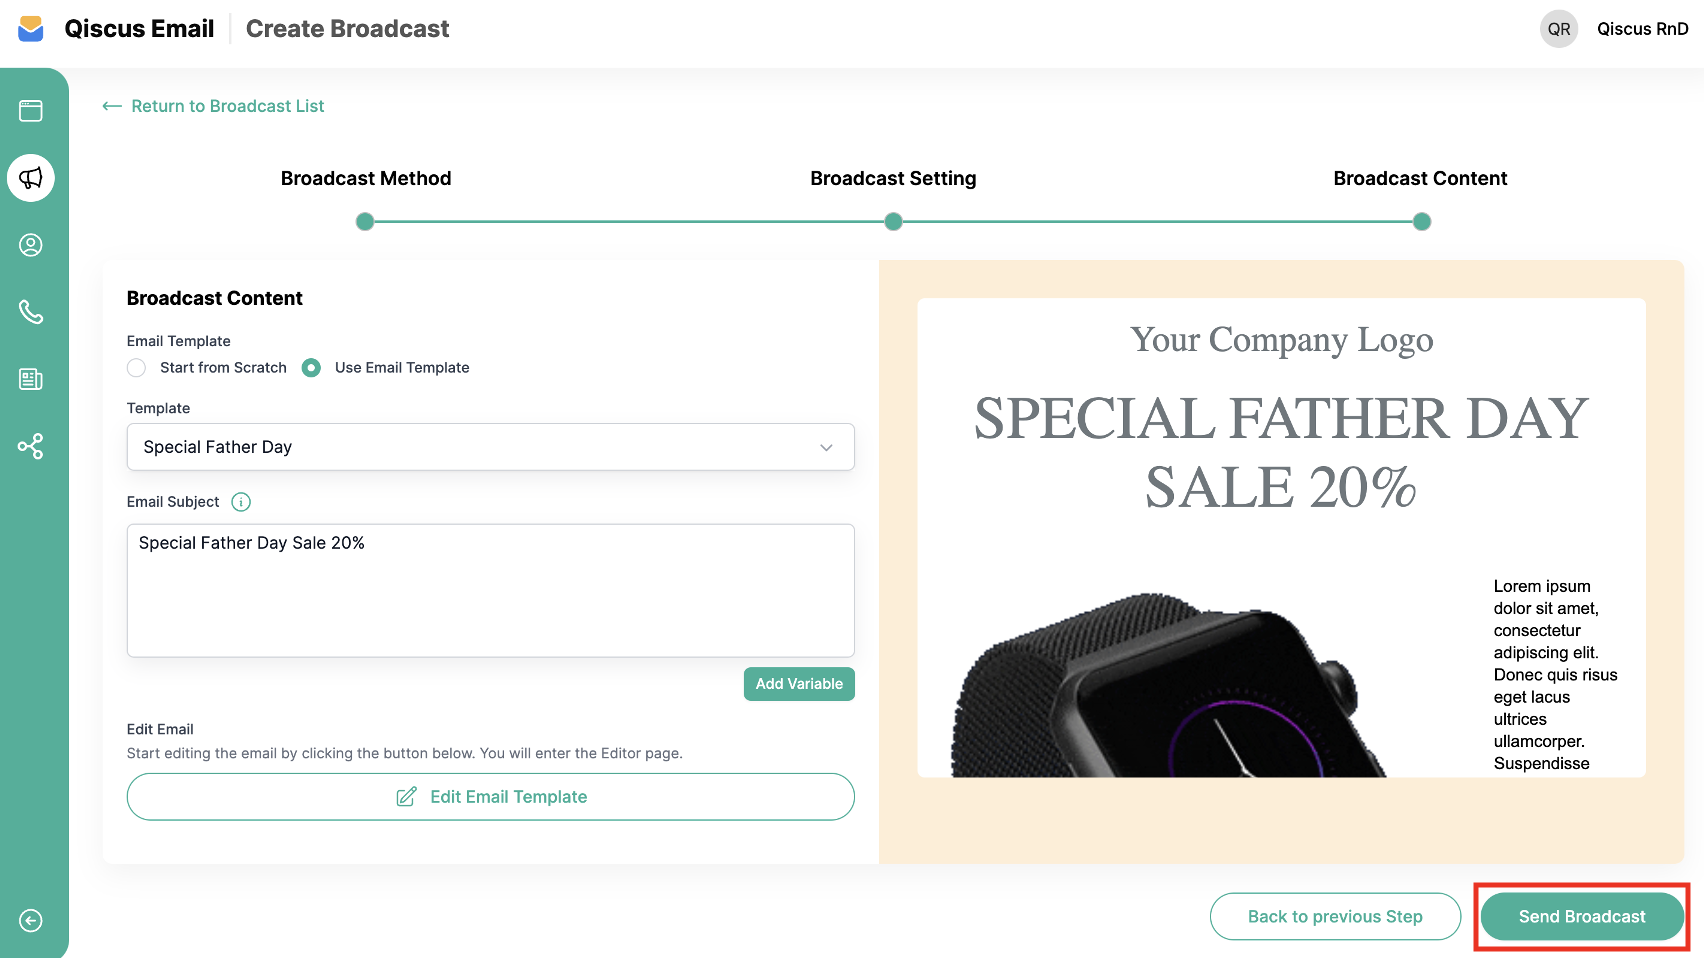Click the phone icon in sidebar
1704x958 pixels.
click(31, 312)
